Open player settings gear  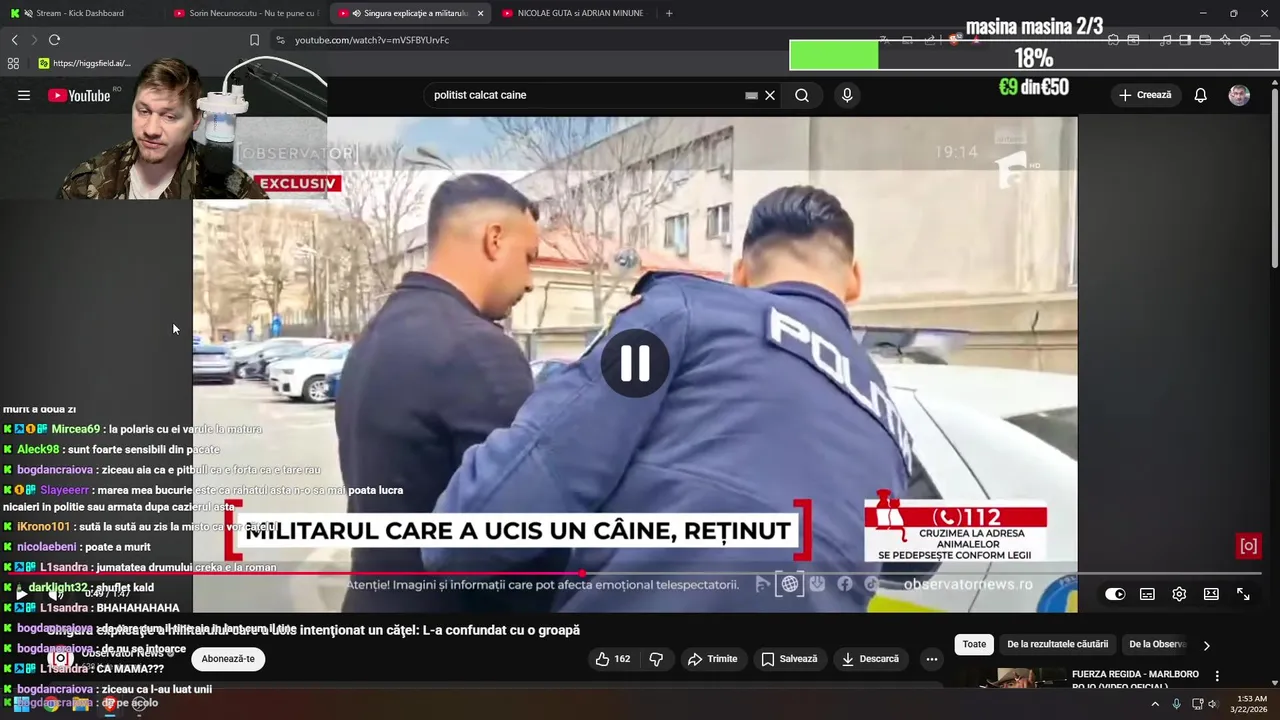[1179, 594]
